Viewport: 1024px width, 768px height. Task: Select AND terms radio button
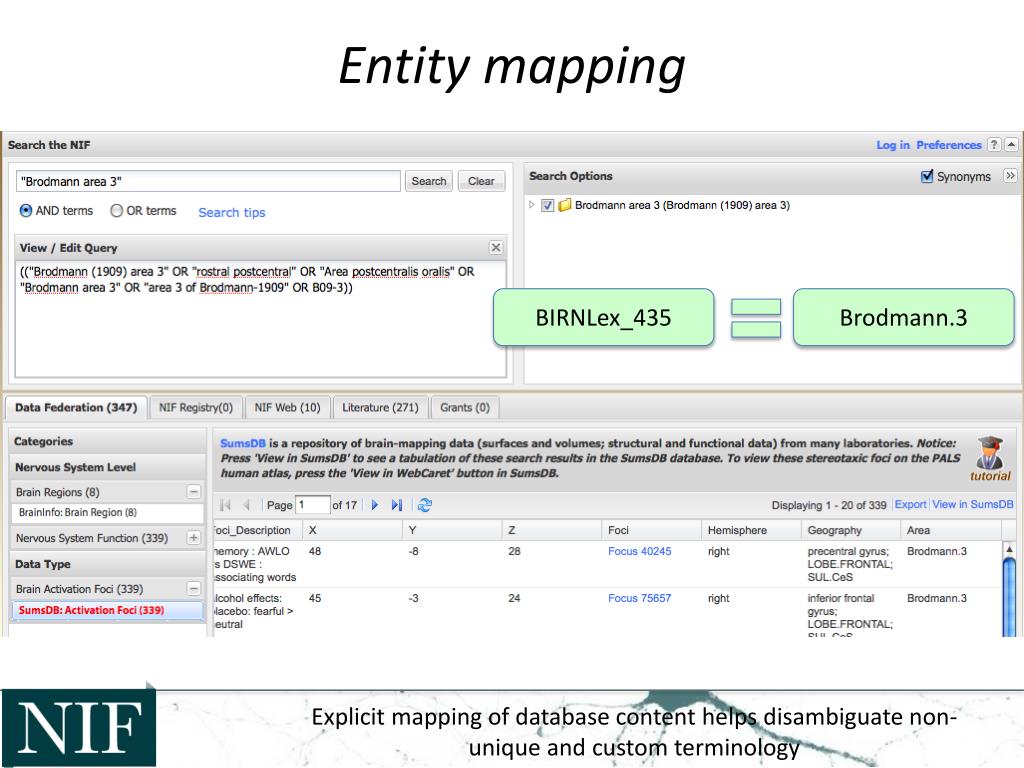26,211
